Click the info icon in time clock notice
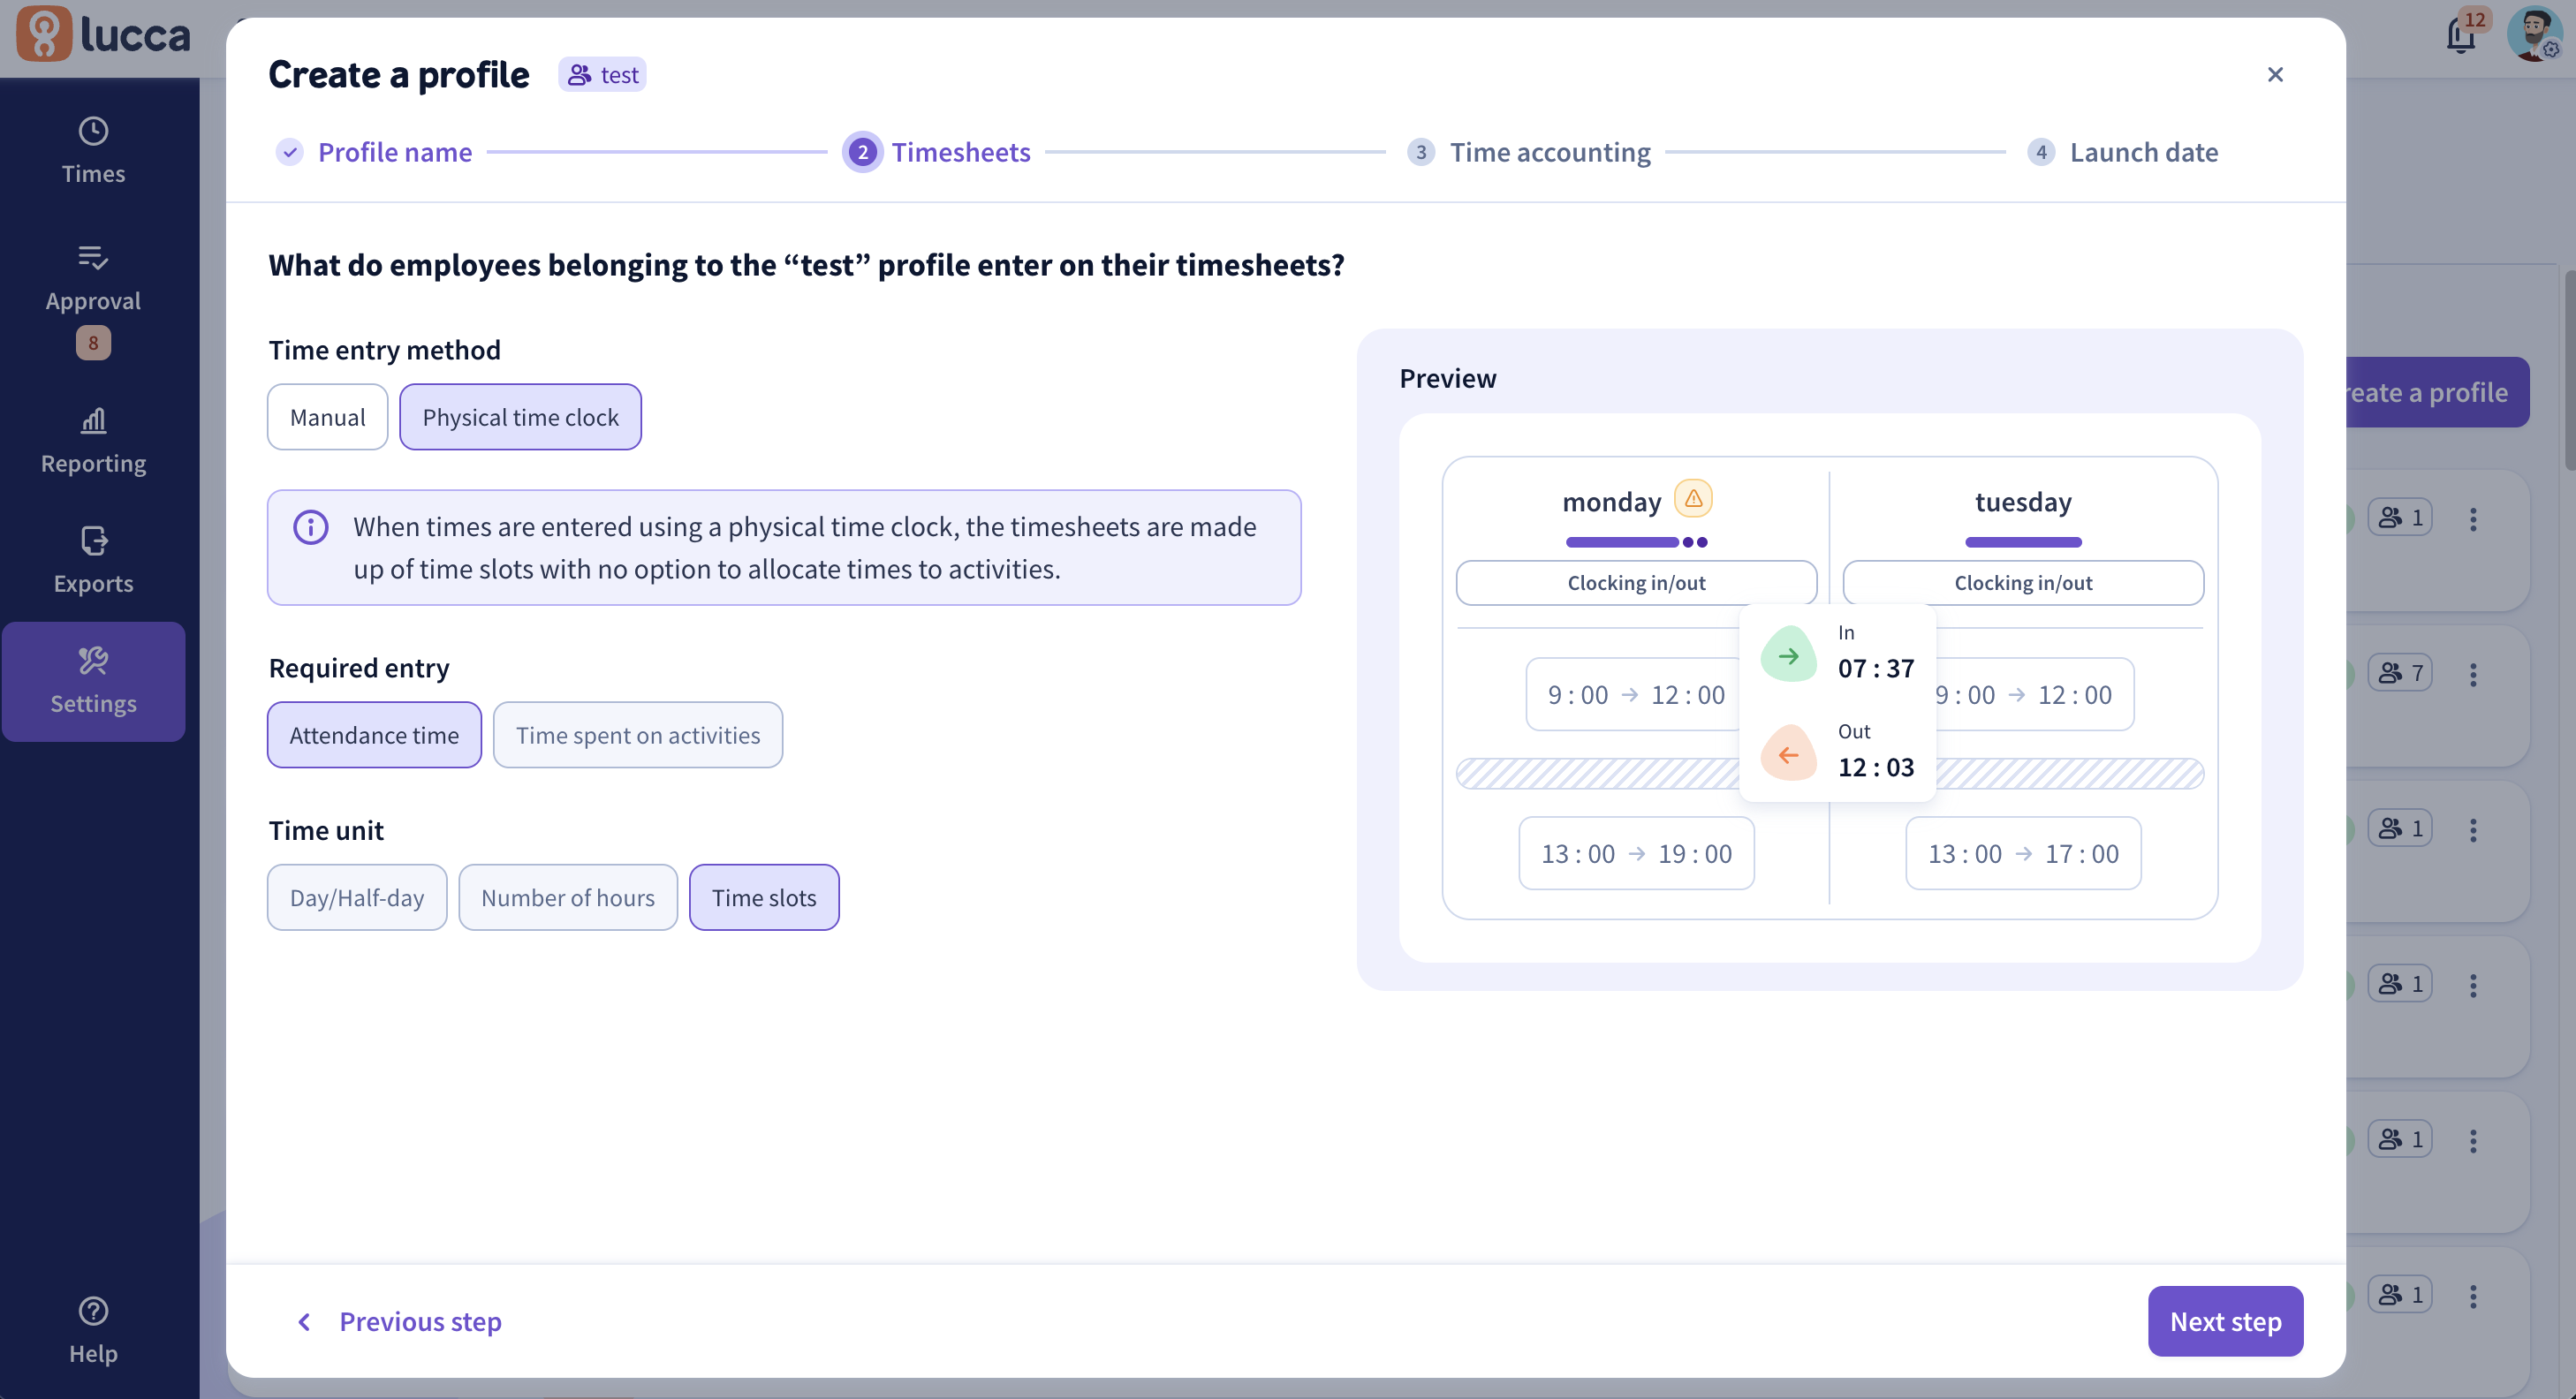Viewport: 2576px width, 1399px height. pos(310,527)
